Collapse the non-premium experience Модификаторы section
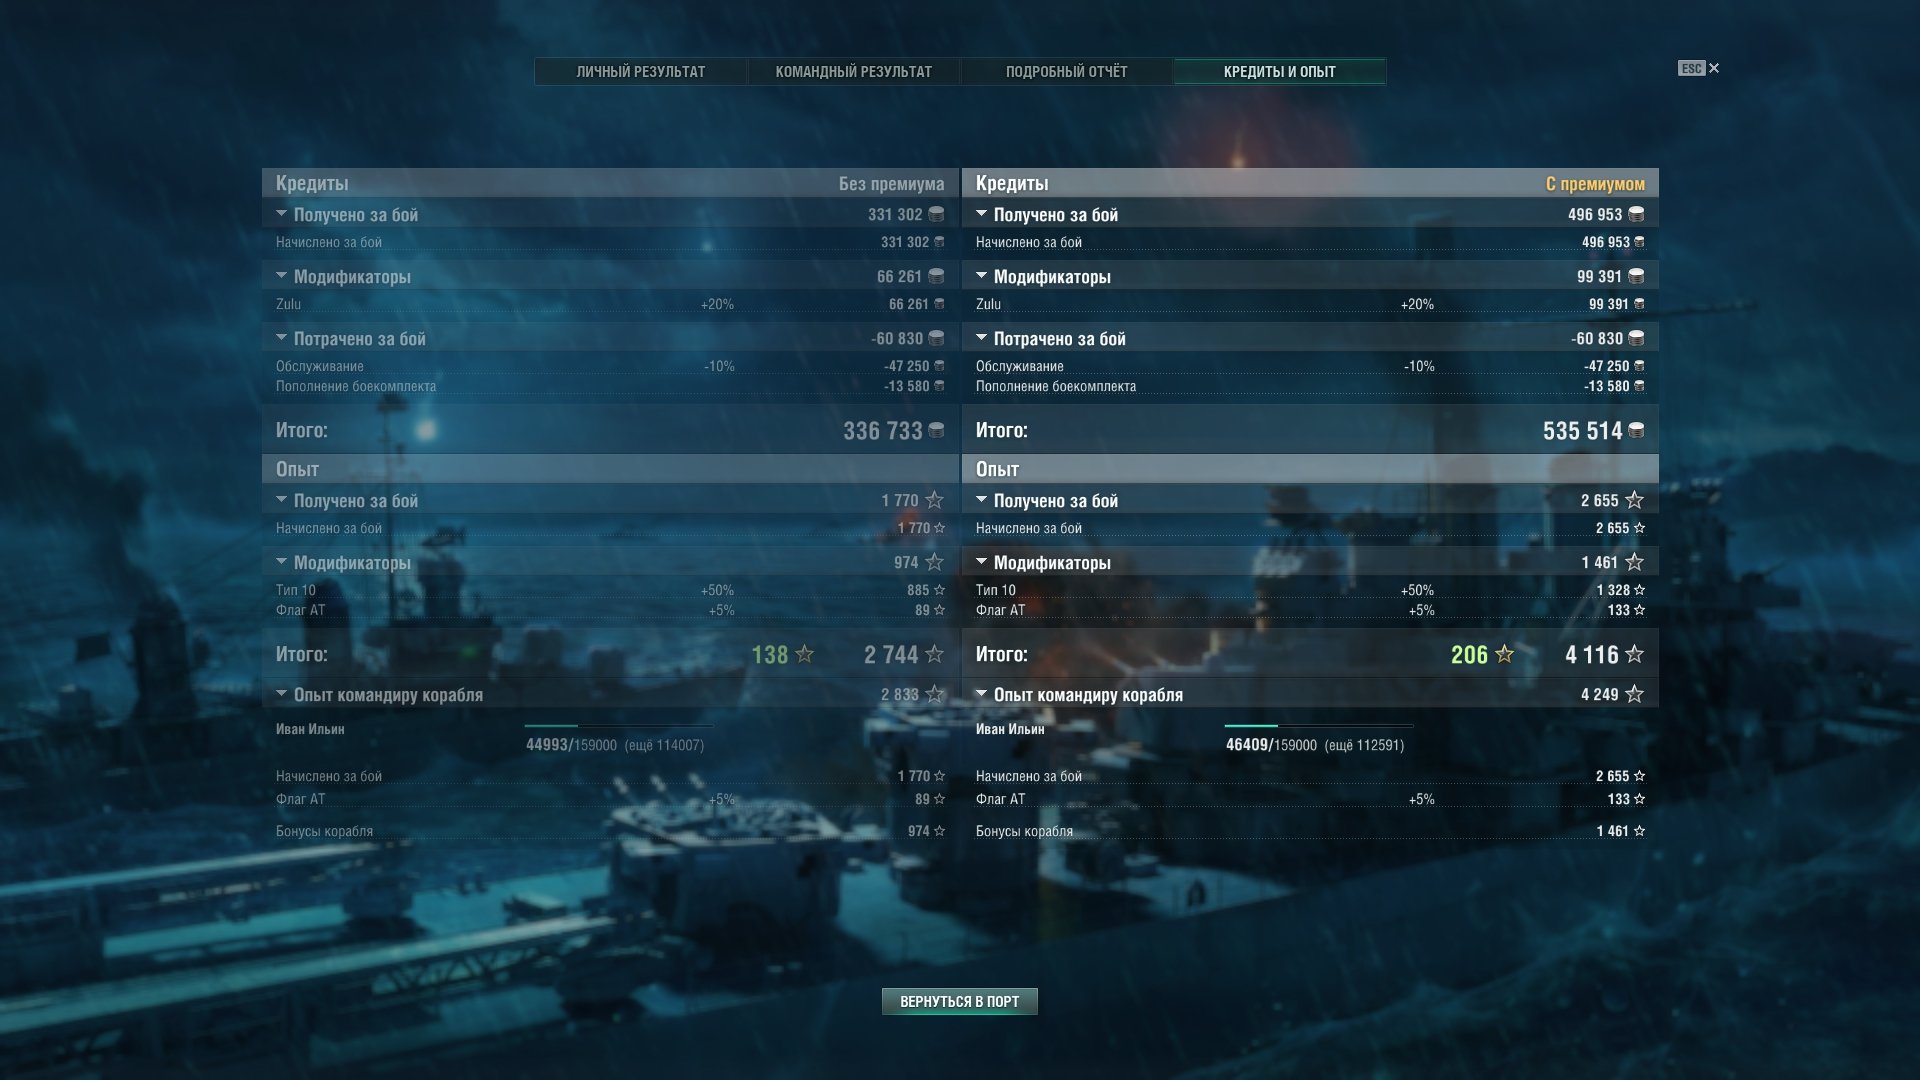Viewport: 1920px width, 1080px height. (x=281, y=562)
